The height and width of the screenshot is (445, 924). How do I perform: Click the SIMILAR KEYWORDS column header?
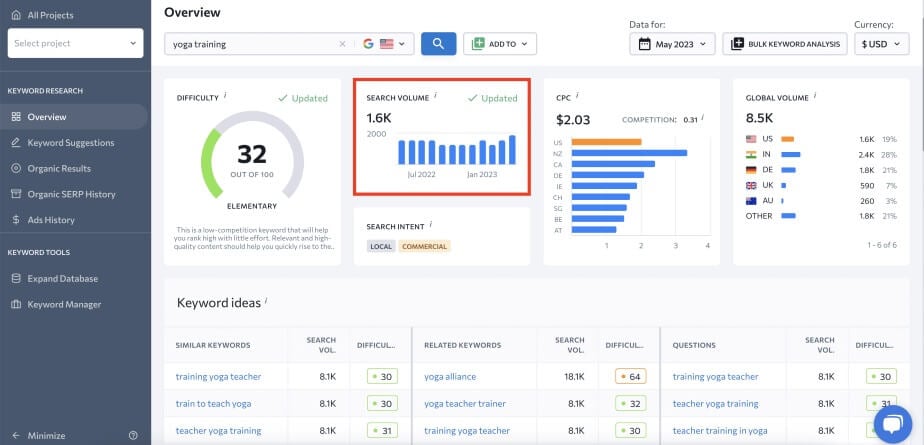tap(213, 345)
